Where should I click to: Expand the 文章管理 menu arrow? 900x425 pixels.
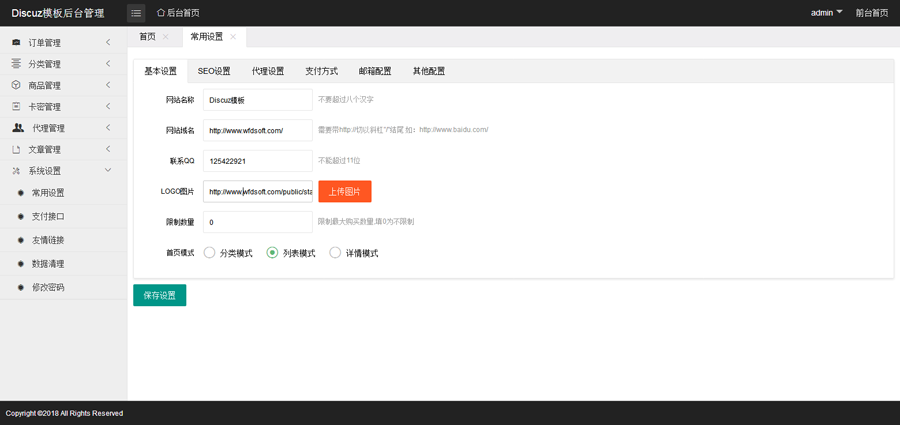pos(108,149)
